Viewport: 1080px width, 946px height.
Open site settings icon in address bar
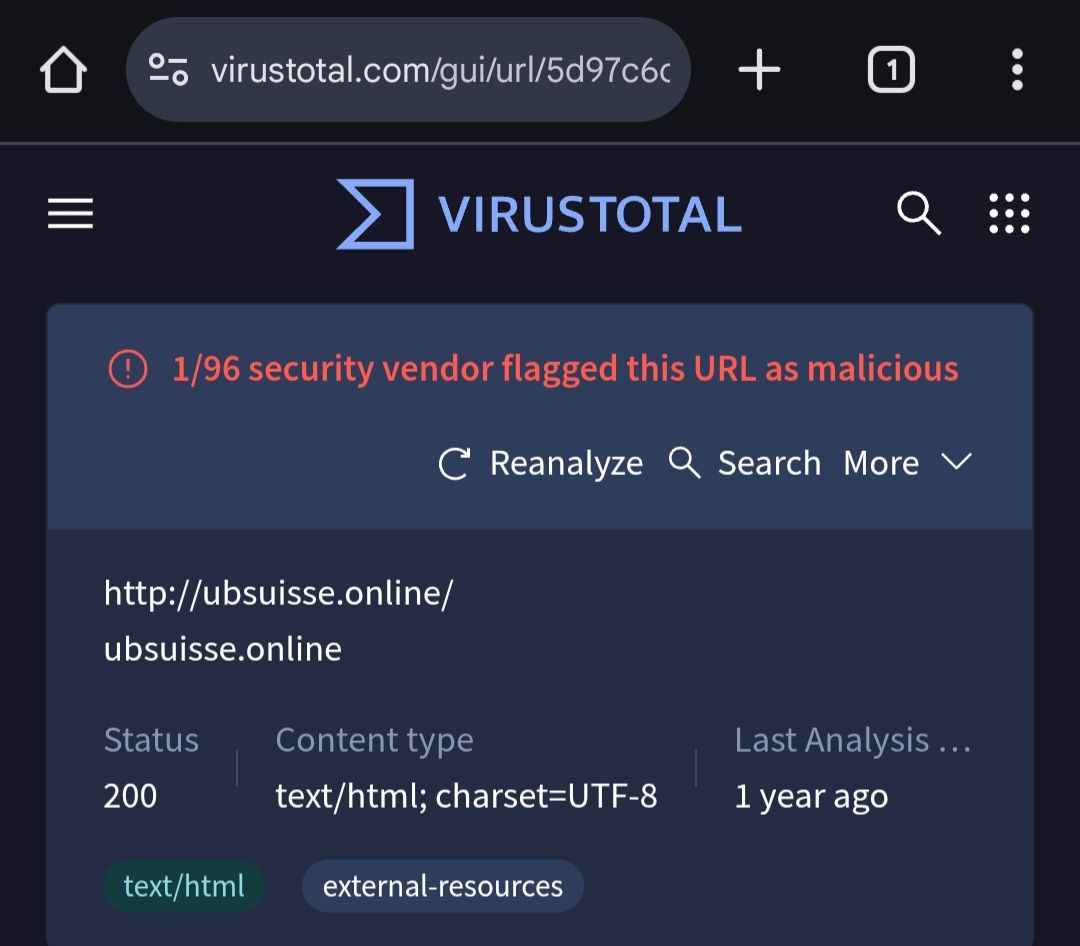(x=168, y=70)
